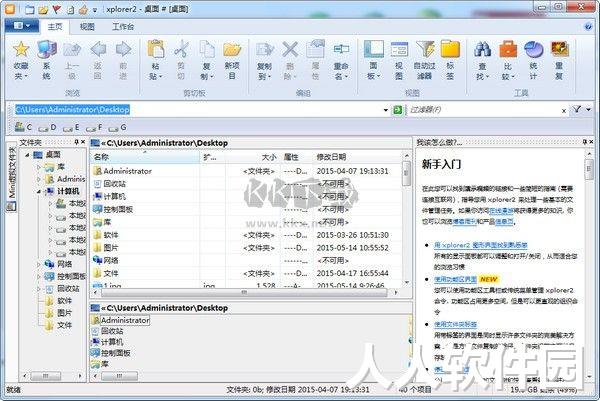Image resolution: width=600 pixels, height=401 pixels.
Task: Click the 重命名 rename icon
Action: (341, 50)
